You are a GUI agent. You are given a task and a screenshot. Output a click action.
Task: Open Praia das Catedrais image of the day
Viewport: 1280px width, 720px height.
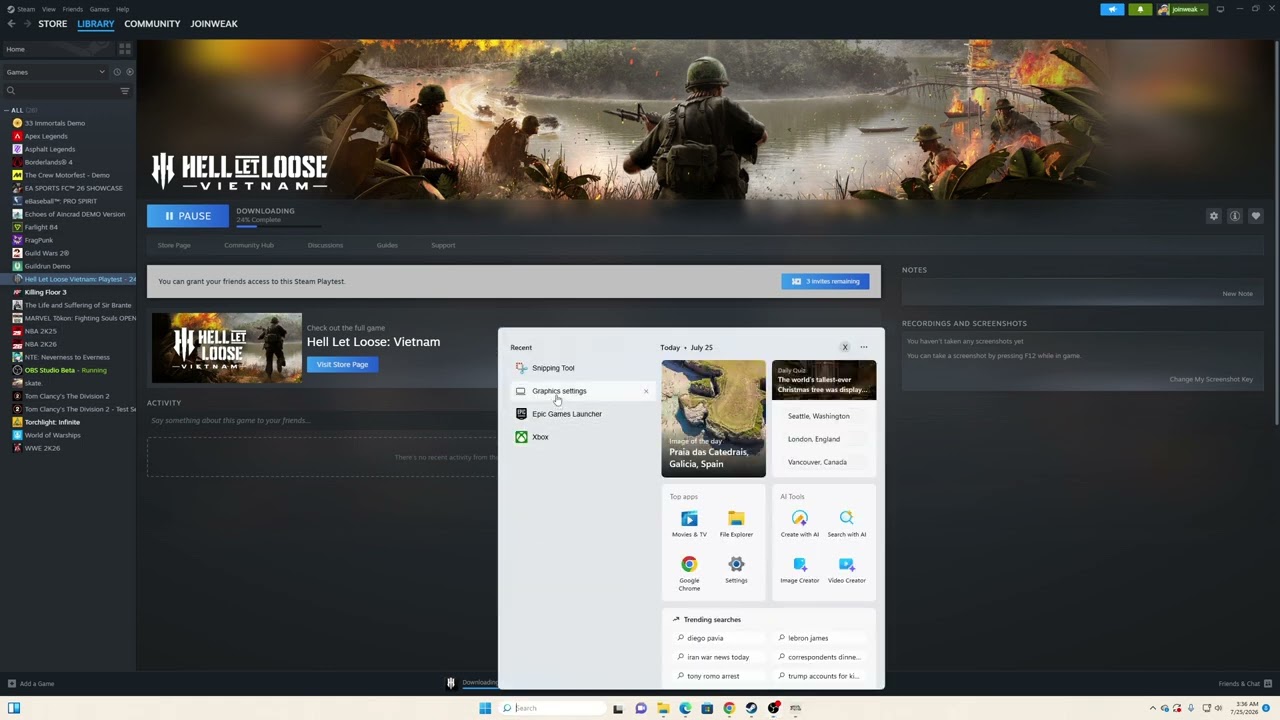click(713, 418)
